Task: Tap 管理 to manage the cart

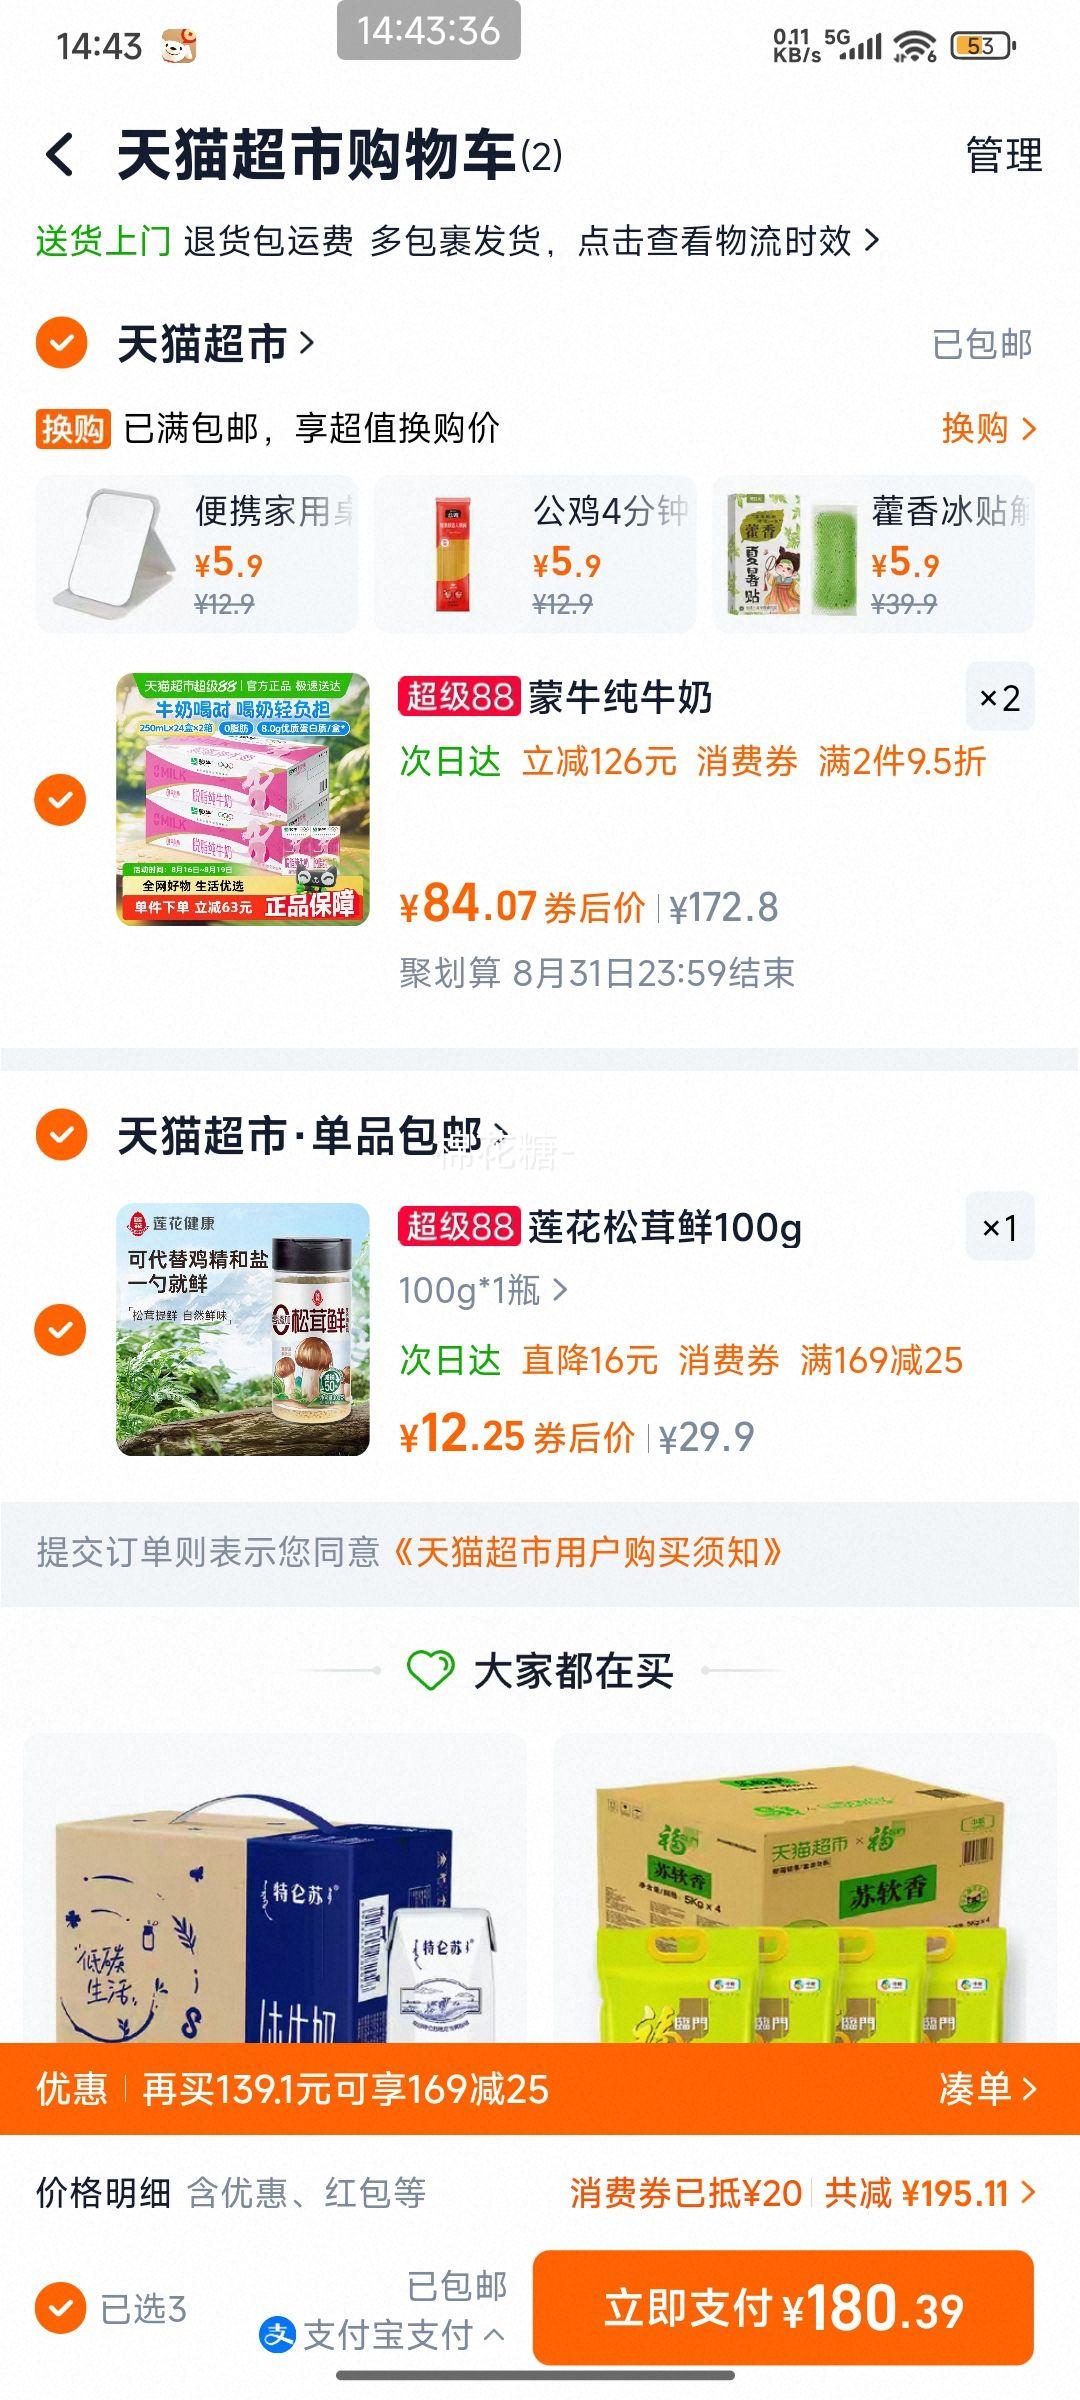Action: coord(1004,155)
